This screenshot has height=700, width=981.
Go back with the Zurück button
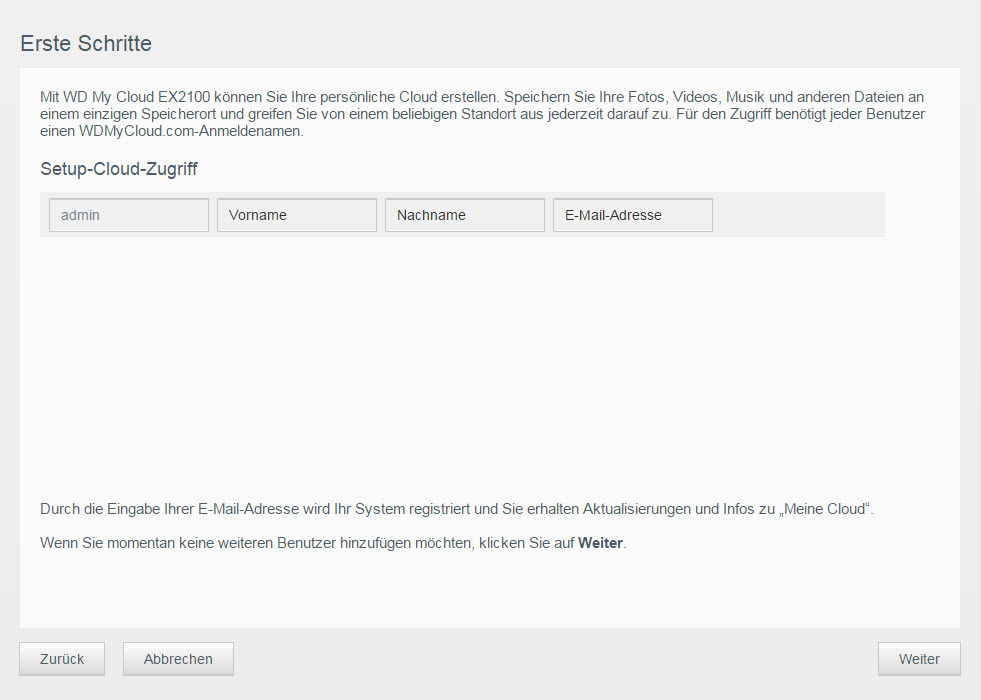[62, 659]
